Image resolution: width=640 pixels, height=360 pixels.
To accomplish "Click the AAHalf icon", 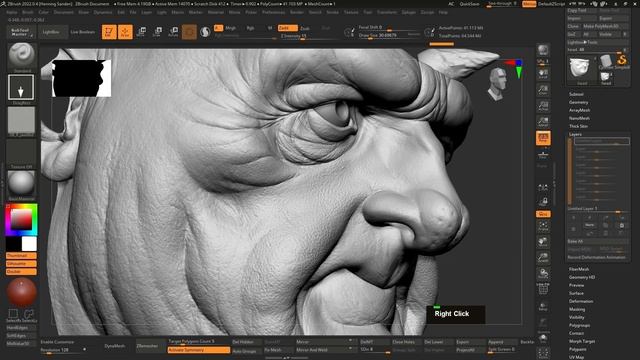I will [543, 121].
